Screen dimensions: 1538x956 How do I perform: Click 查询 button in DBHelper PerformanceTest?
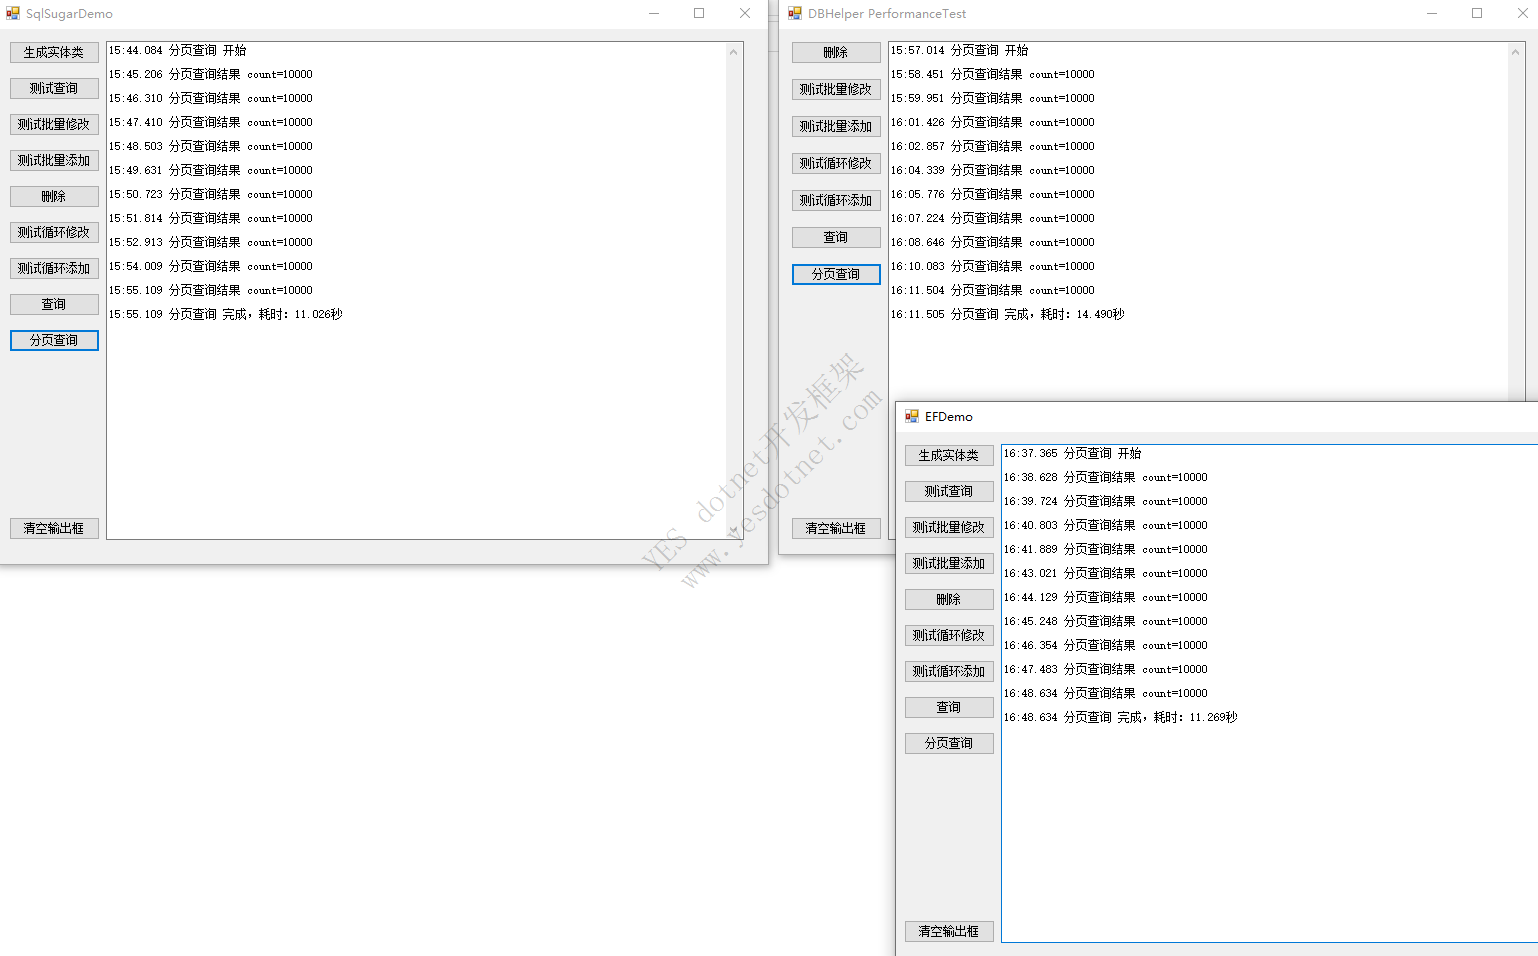836,237
